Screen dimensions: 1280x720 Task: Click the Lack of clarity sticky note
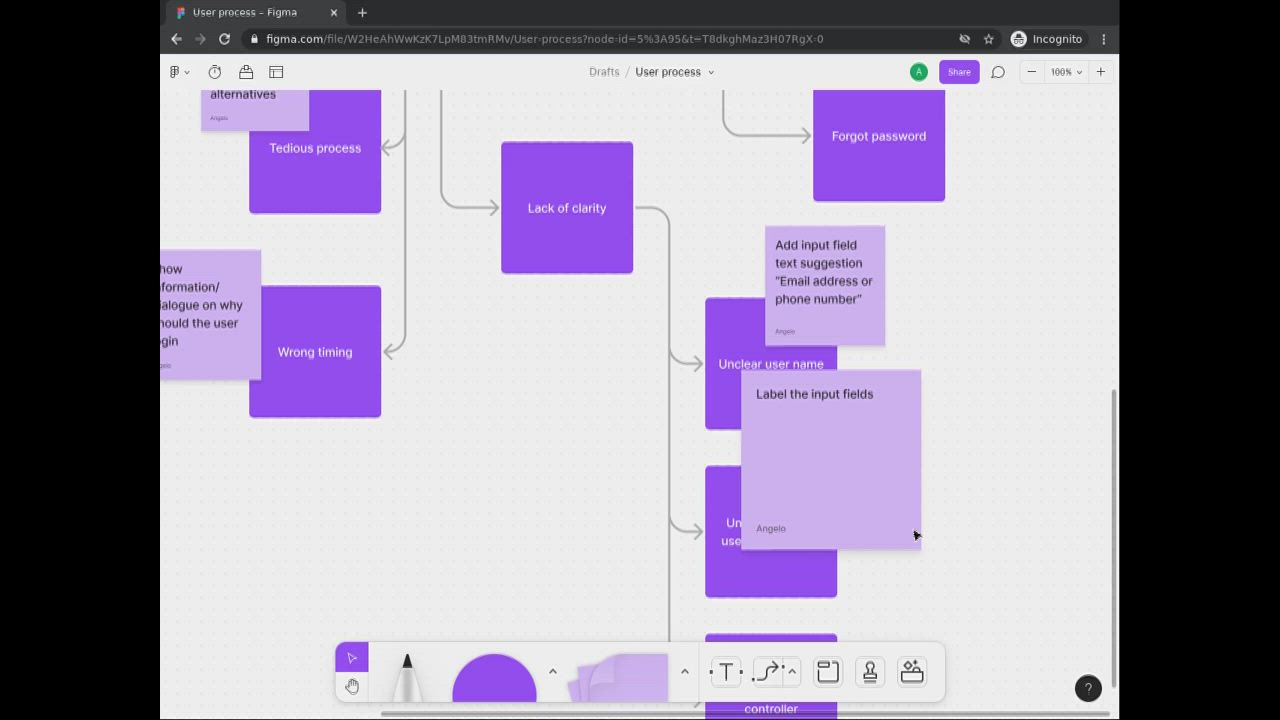[x=566, y=208]
